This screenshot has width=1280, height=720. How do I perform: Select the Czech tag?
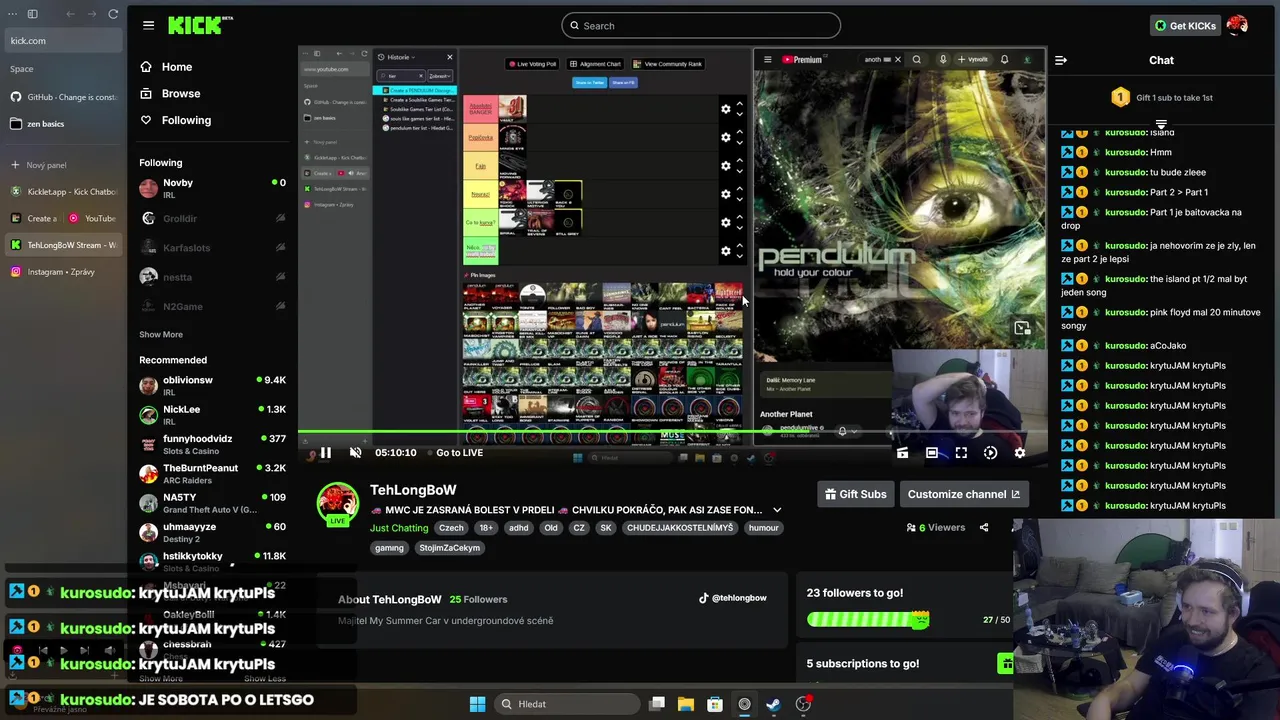451,528
